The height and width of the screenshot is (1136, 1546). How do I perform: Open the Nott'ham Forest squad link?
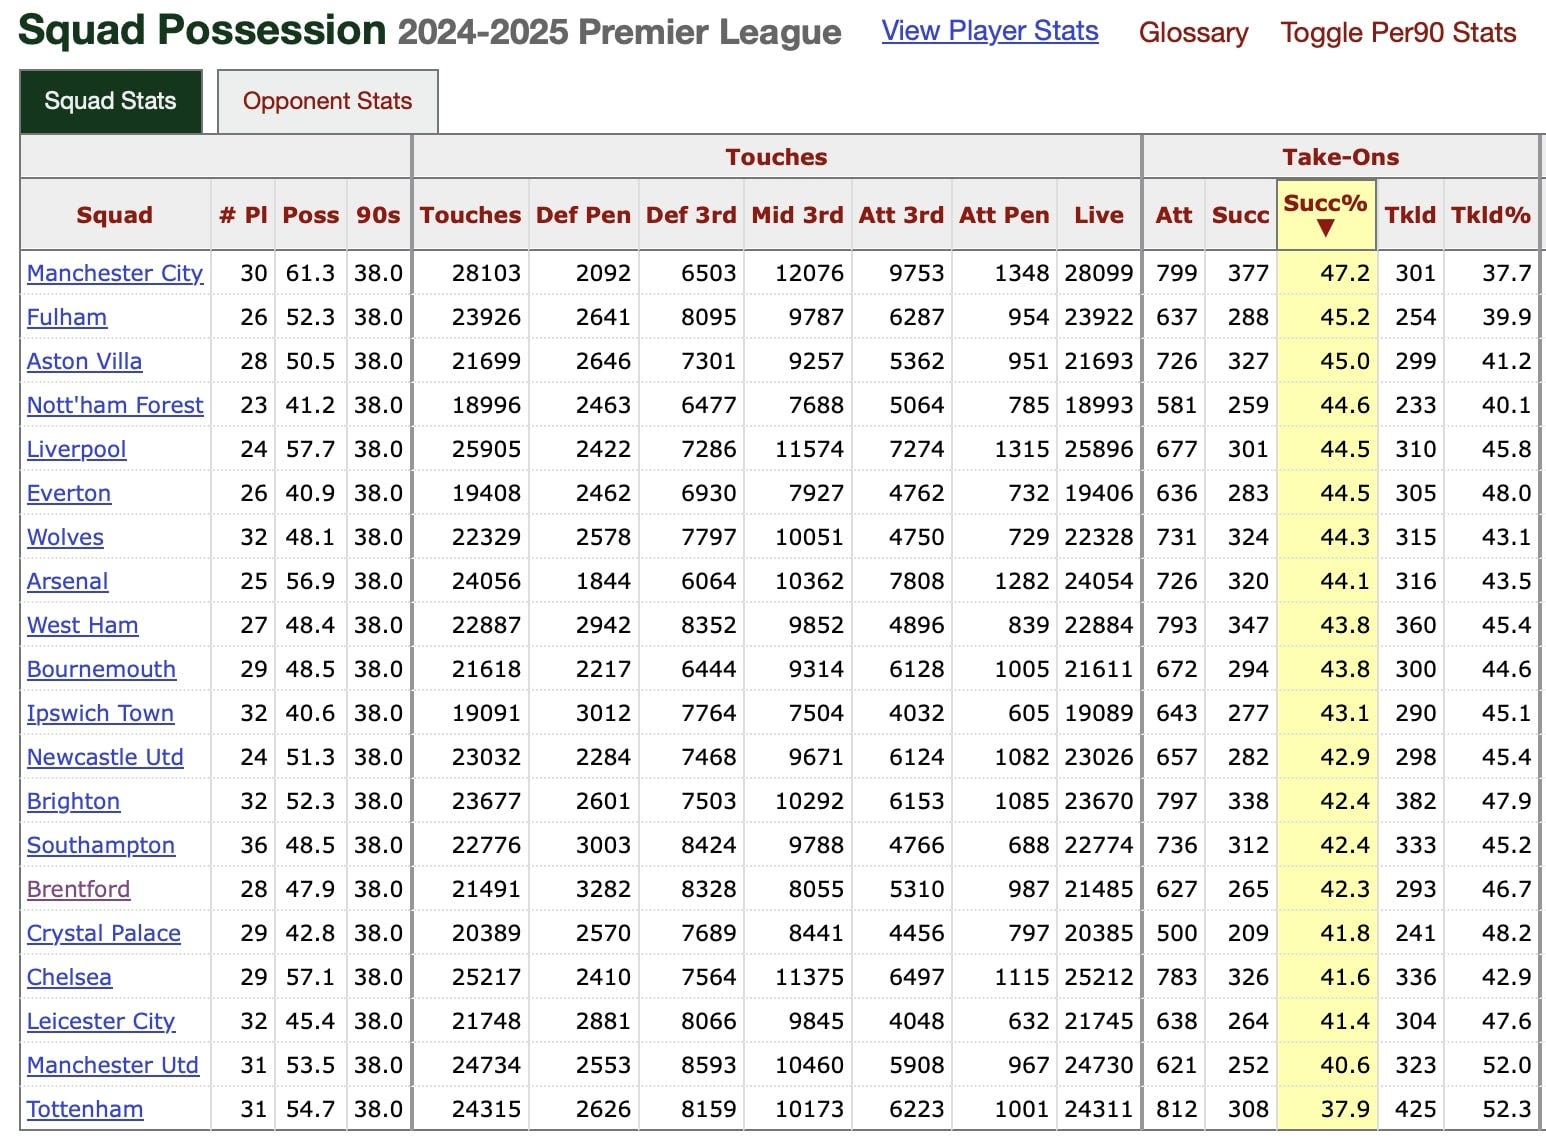point(115,405)
